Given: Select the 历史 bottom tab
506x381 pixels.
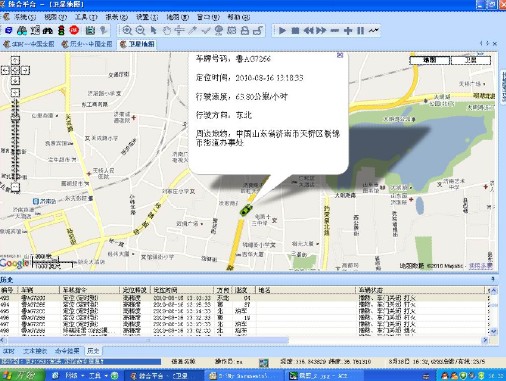Looking at the screenshot, I should click(x=93, y=351).
